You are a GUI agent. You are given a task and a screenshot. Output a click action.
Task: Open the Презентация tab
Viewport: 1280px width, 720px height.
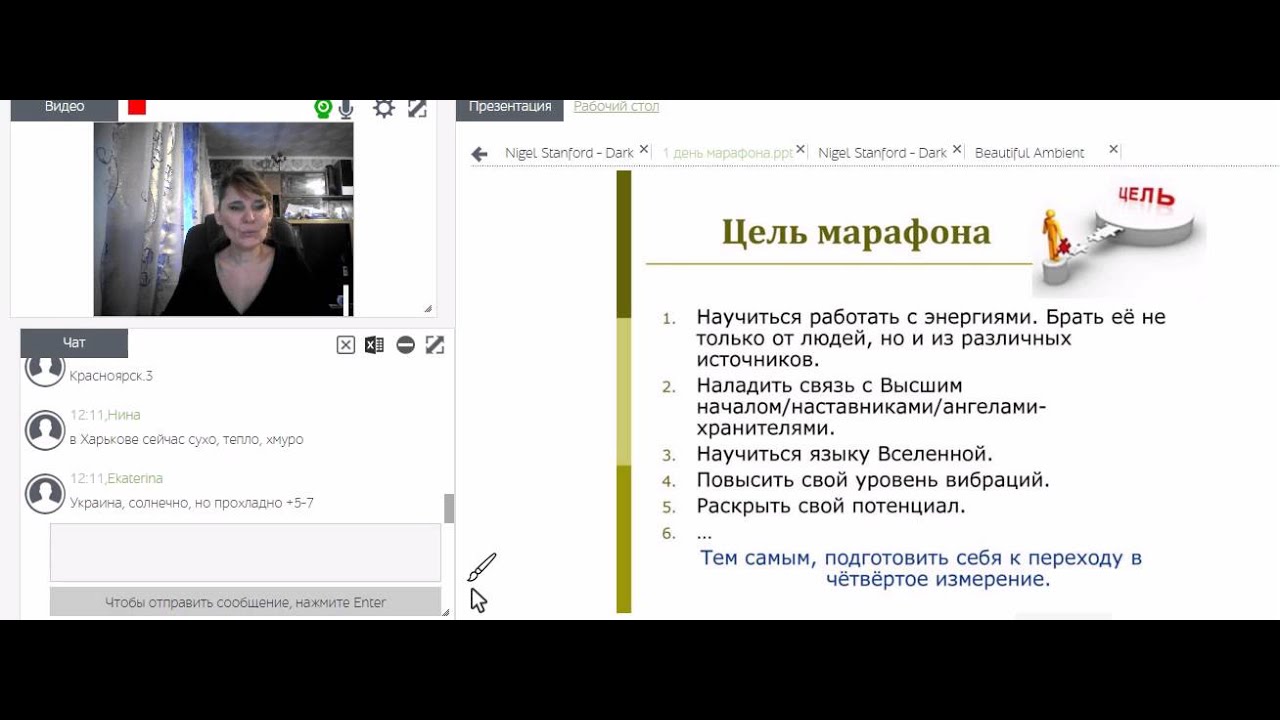(x=510, y=108)
